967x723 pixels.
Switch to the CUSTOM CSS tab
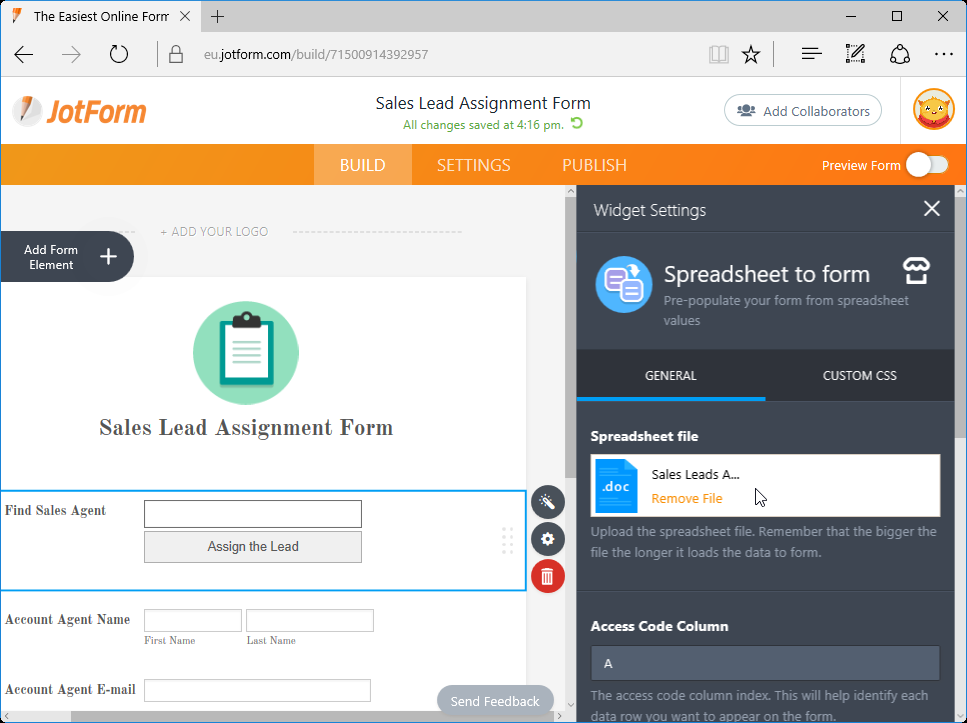coord(859,375)
